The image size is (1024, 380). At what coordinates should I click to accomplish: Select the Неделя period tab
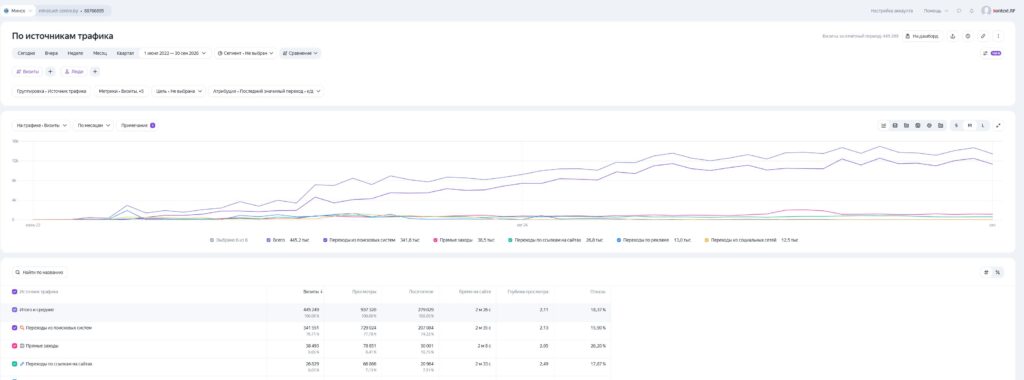75,54
